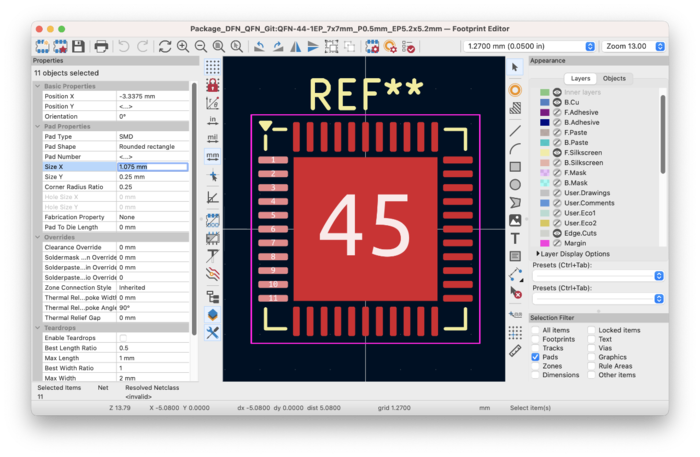Select the Add Text tool
The width and height of the screenshot is (700, 457).
(515, 238)
